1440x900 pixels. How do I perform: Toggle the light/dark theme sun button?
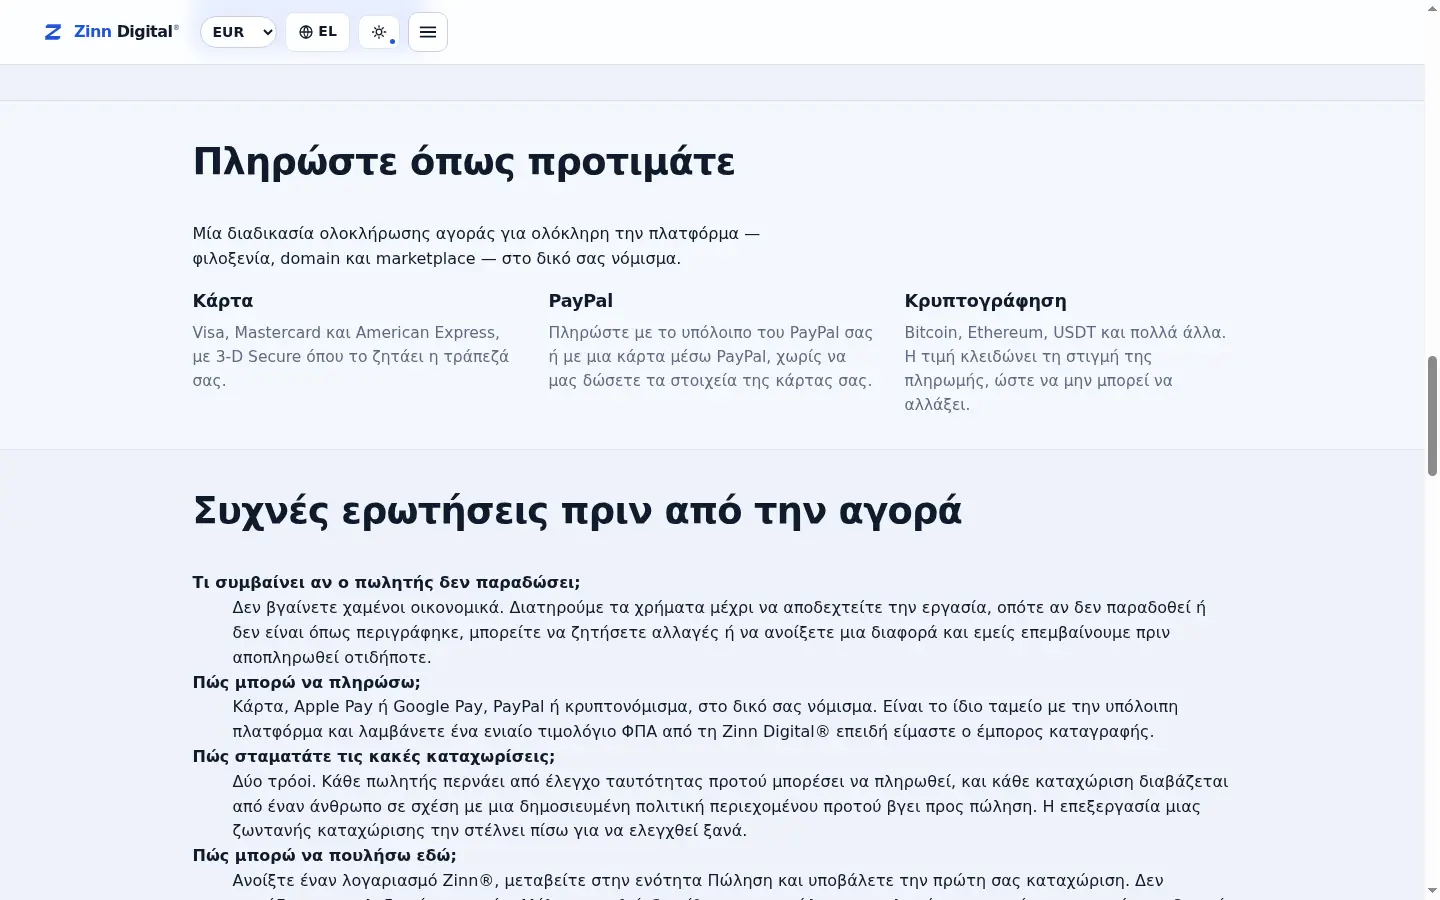click(379, 32)
